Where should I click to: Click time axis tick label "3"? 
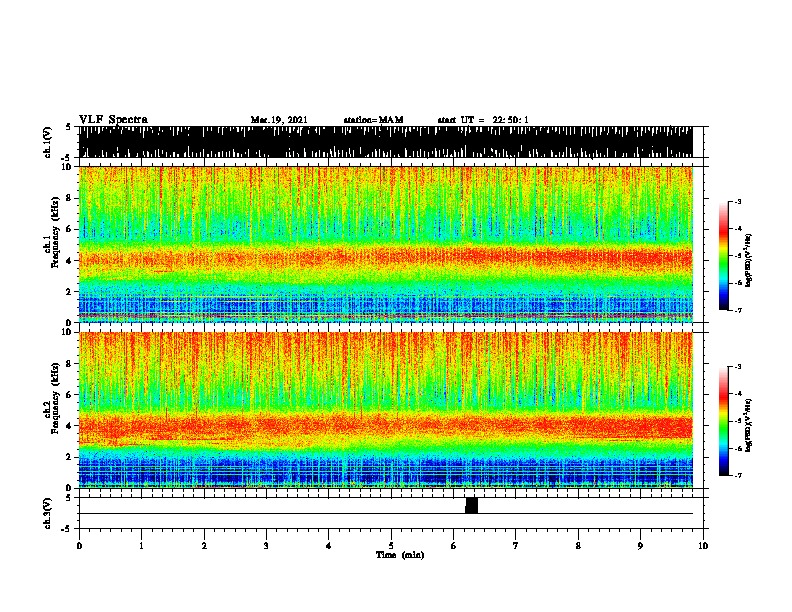click(x=266, y=546)
